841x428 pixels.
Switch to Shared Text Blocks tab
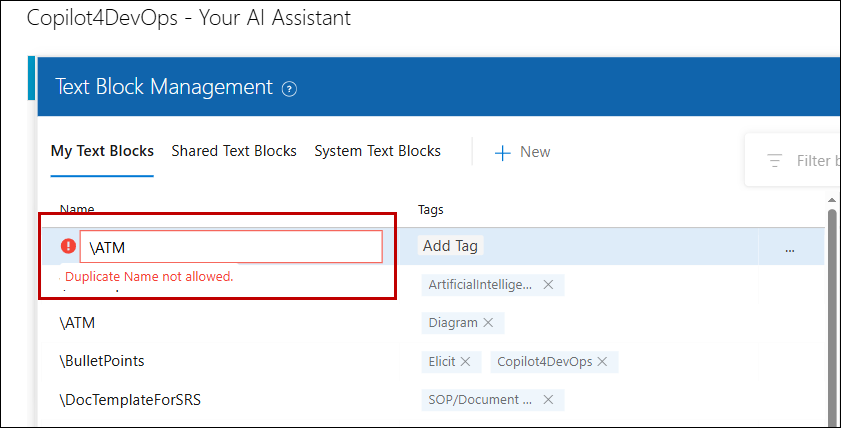(x=234, y=151)
